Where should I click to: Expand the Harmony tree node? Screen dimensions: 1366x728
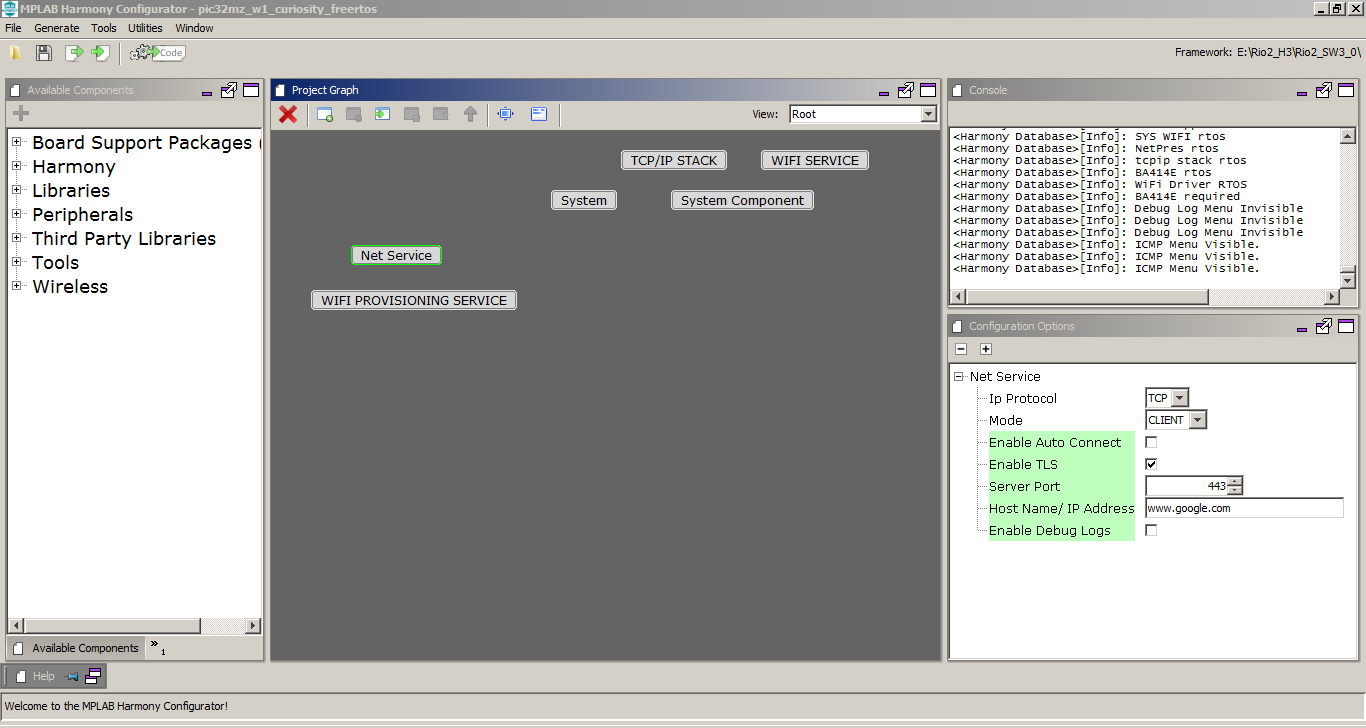(17, 167)
